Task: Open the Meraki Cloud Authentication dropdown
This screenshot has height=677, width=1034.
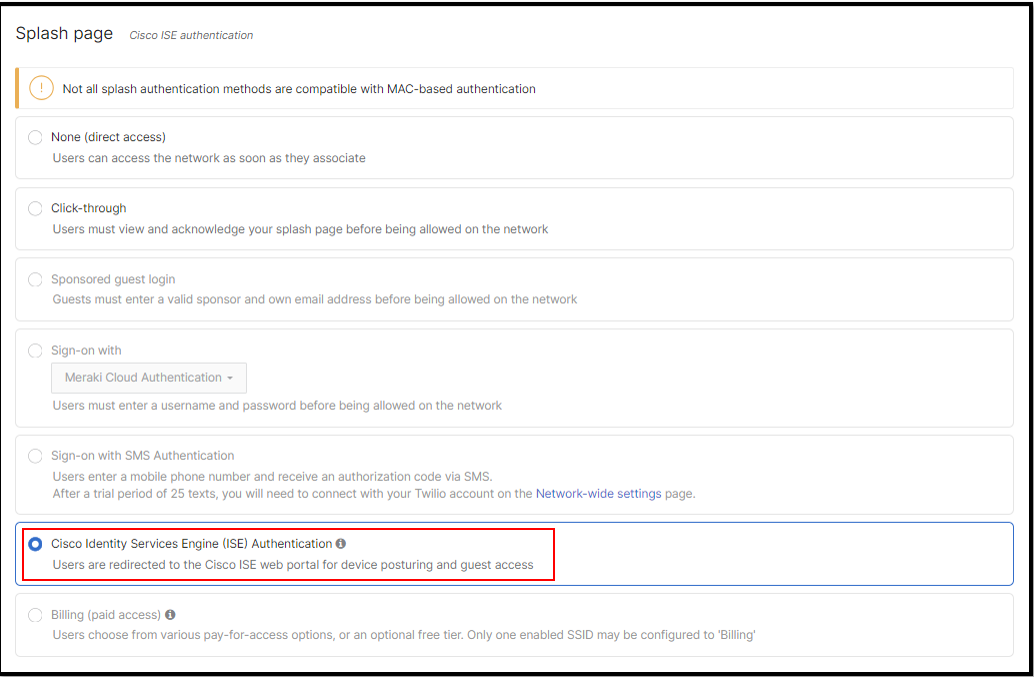Action: pos(149,378)
